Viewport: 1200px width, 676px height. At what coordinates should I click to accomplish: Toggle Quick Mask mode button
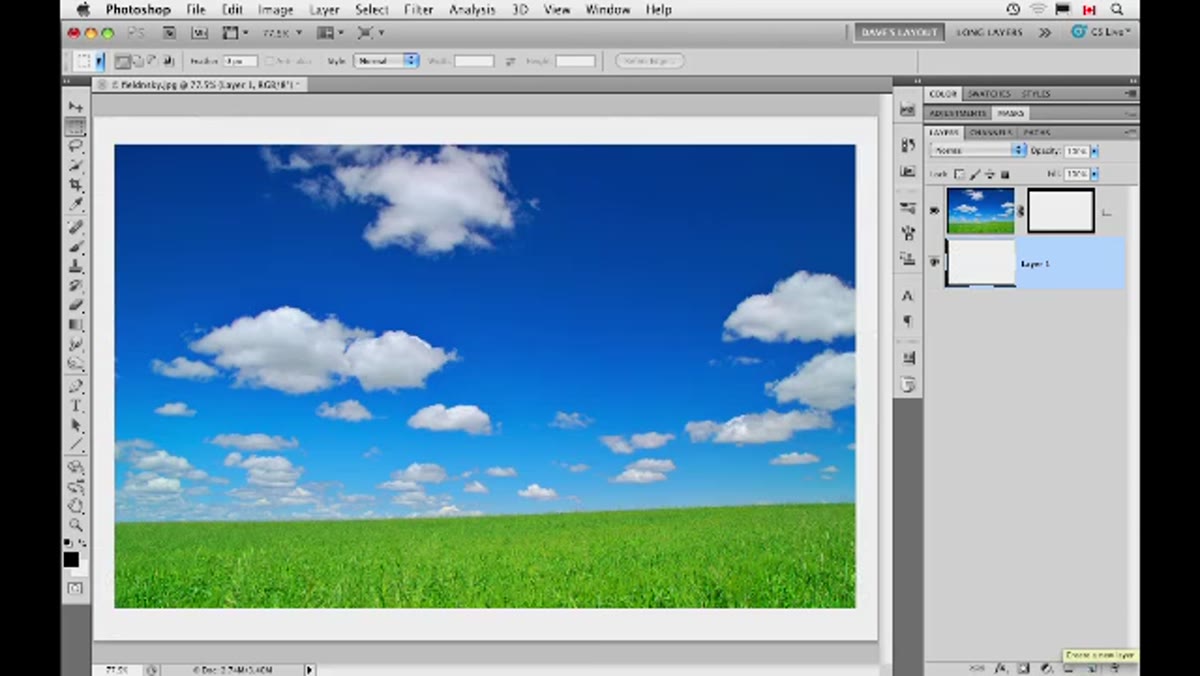[75, 589]
